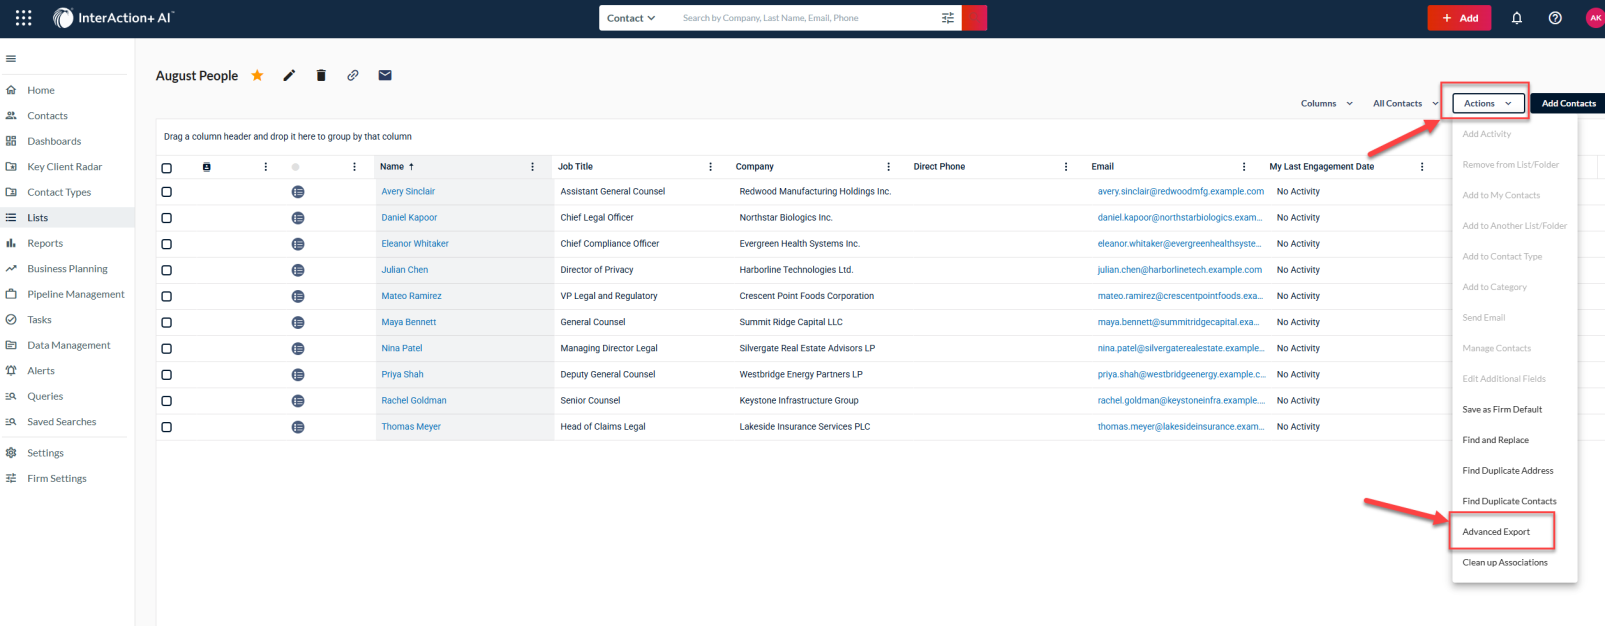This screenshot has height=626, width=1605.
Task: Select Save as Firm Default item
Action: pos(1502,409)
